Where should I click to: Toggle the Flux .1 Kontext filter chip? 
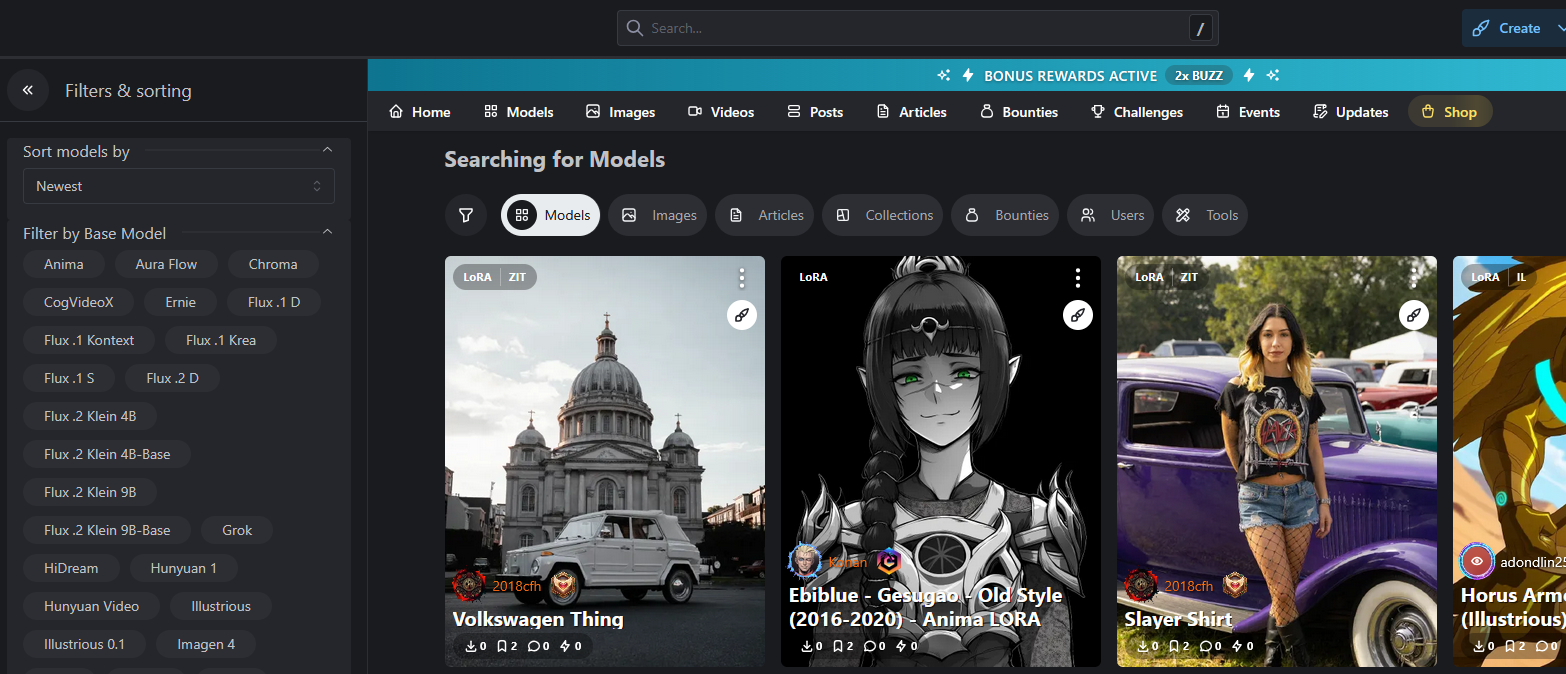click(89, 340)
